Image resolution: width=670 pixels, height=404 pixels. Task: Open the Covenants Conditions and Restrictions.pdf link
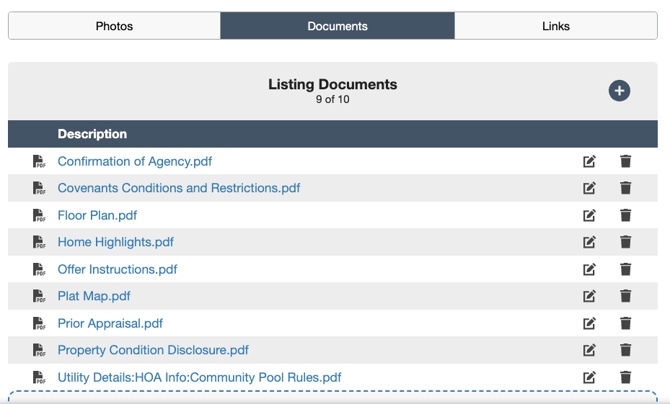coord(179,188)
